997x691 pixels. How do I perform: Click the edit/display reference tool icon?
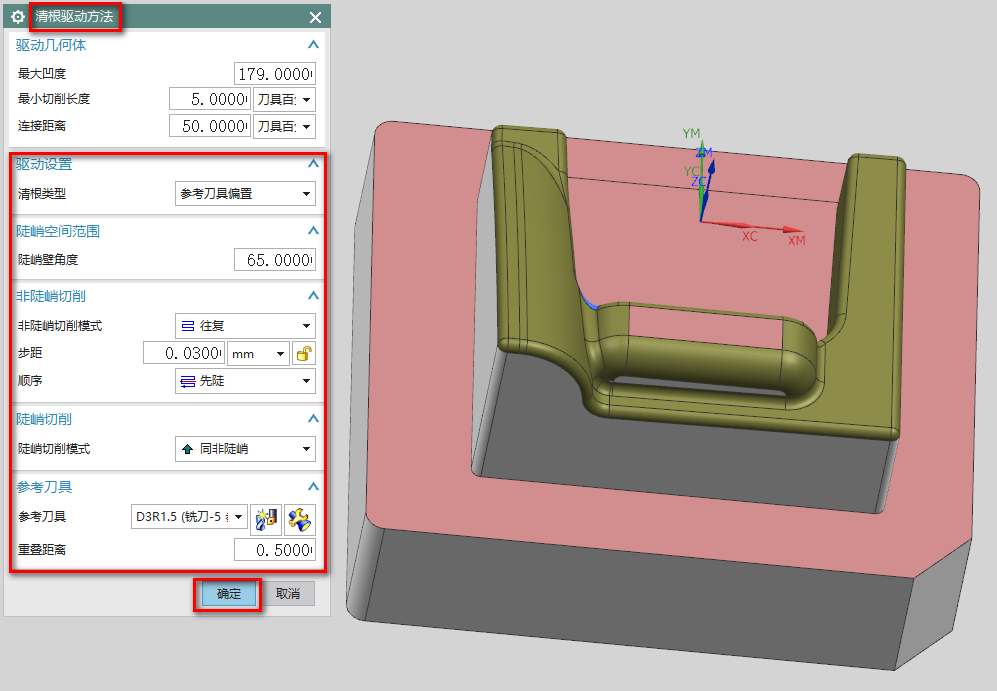coord(299,517)
